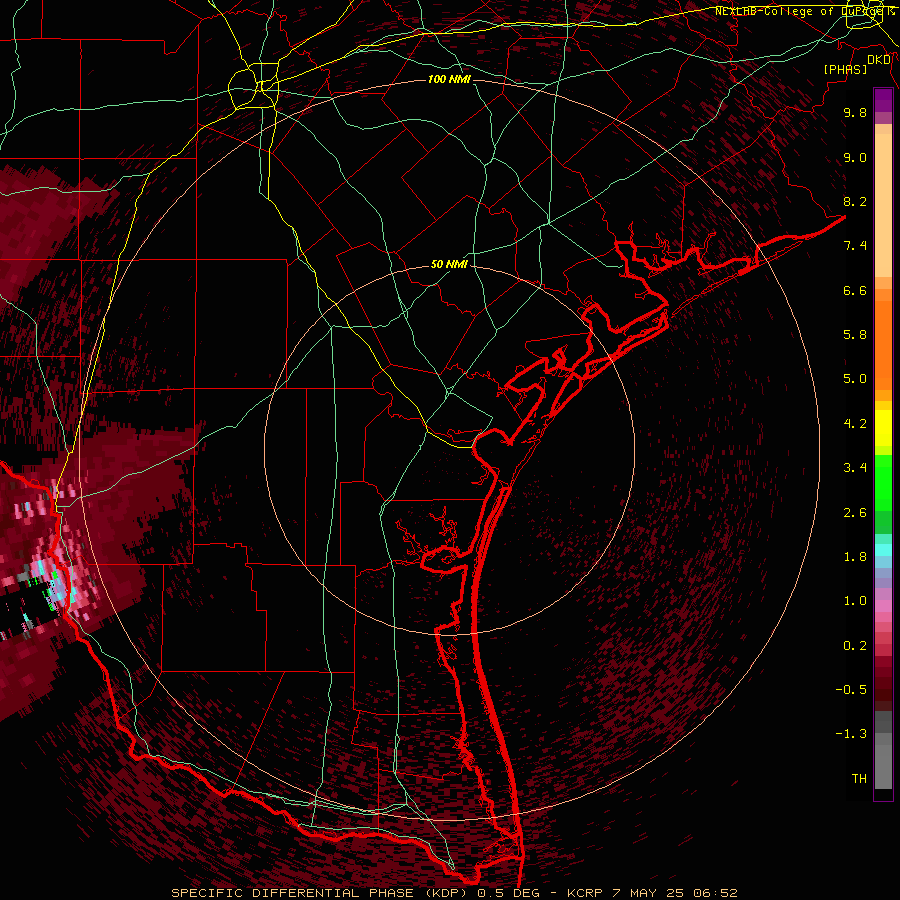The height and width of the screenshot is (900, 900).
Task: Click the "KCRP 7 MAY 25 06:52" timestamp
Action: point(652,893)
